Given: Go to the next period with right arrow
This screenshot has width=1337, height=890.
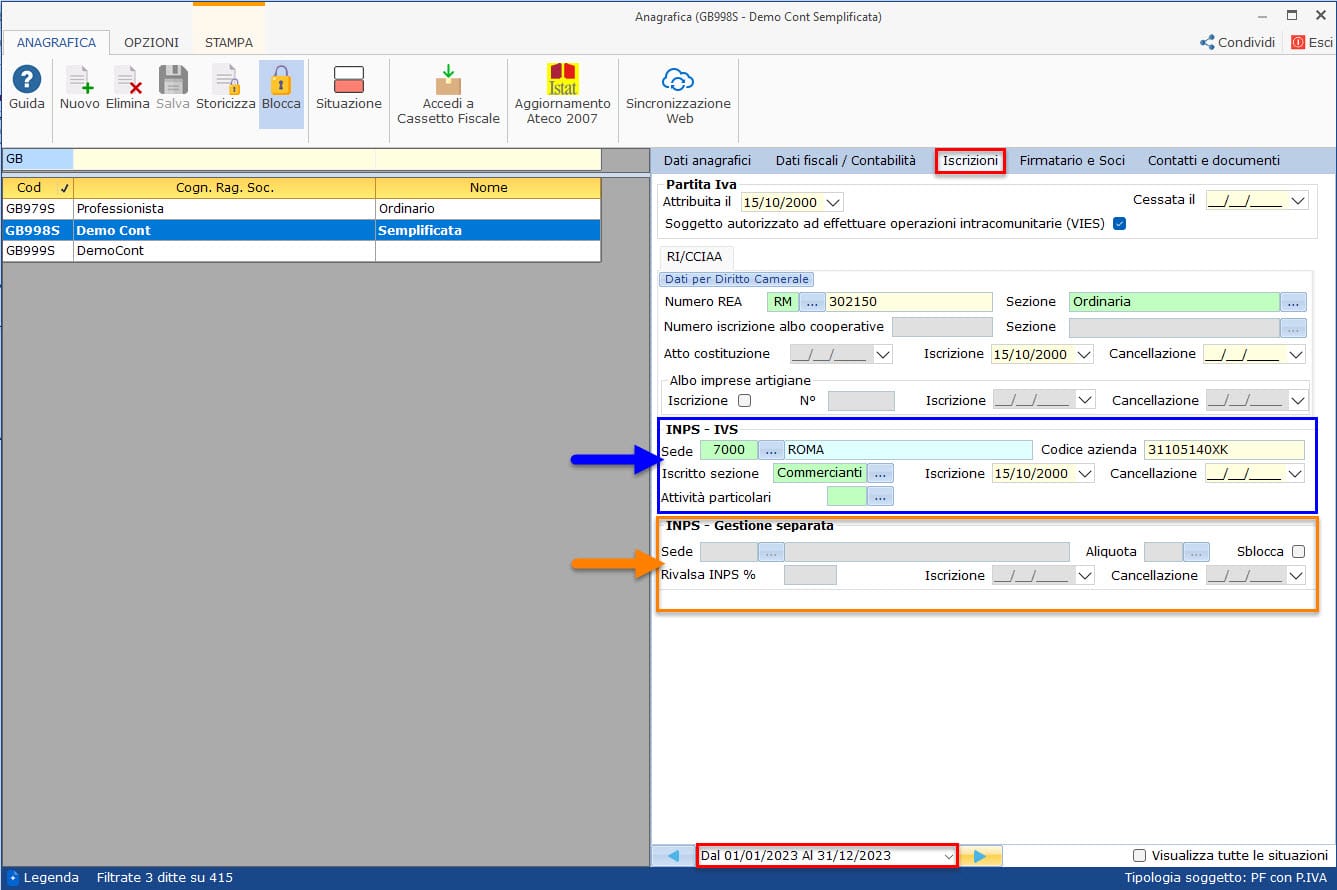Looking at the screenshot, I should pos(980,856).
